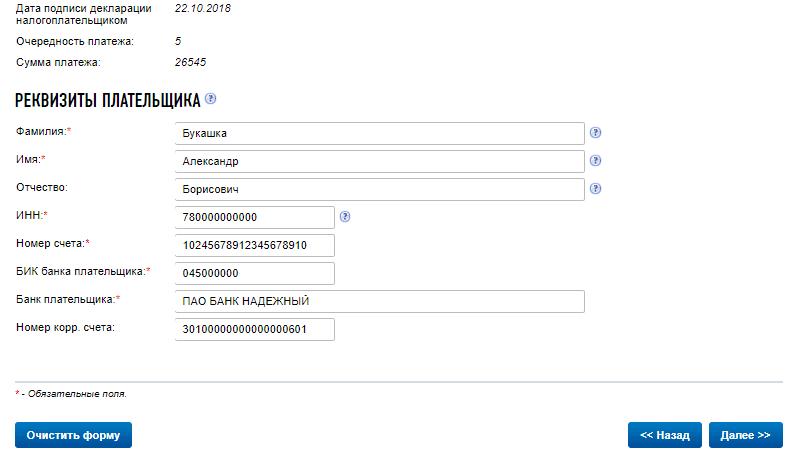Image resolution: width=794 pixels, height=468 pixels.
Task: Click the Номер счета input field
Action: pos(255,245)
